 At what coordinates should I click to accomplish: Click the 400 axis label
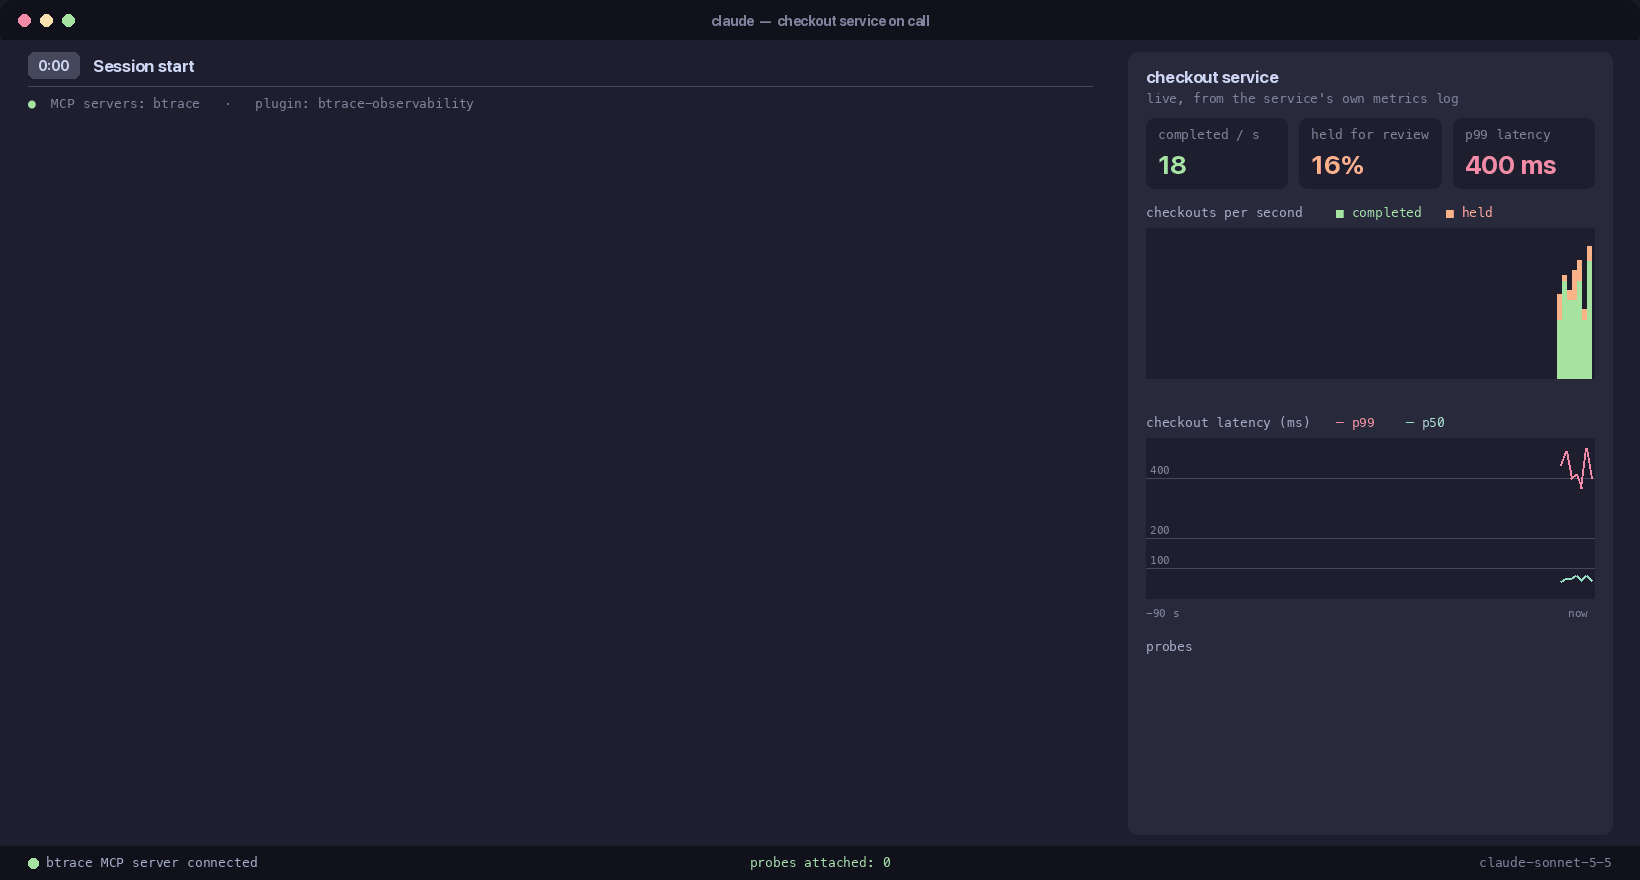pos(1160,470)
